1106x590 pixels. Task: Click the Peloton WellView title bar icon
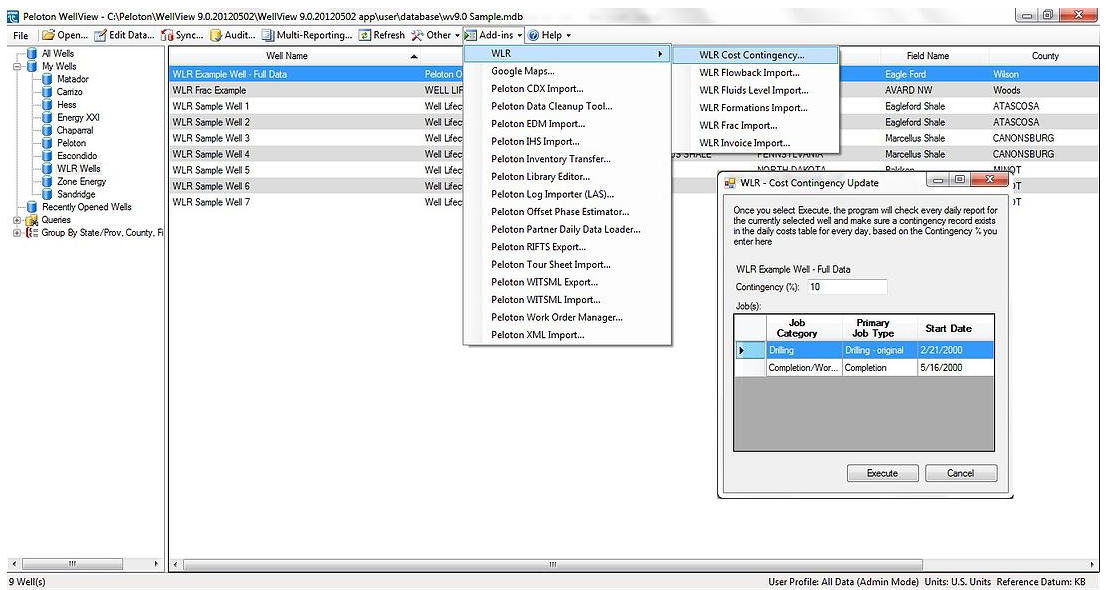click(x=13, y=16)
